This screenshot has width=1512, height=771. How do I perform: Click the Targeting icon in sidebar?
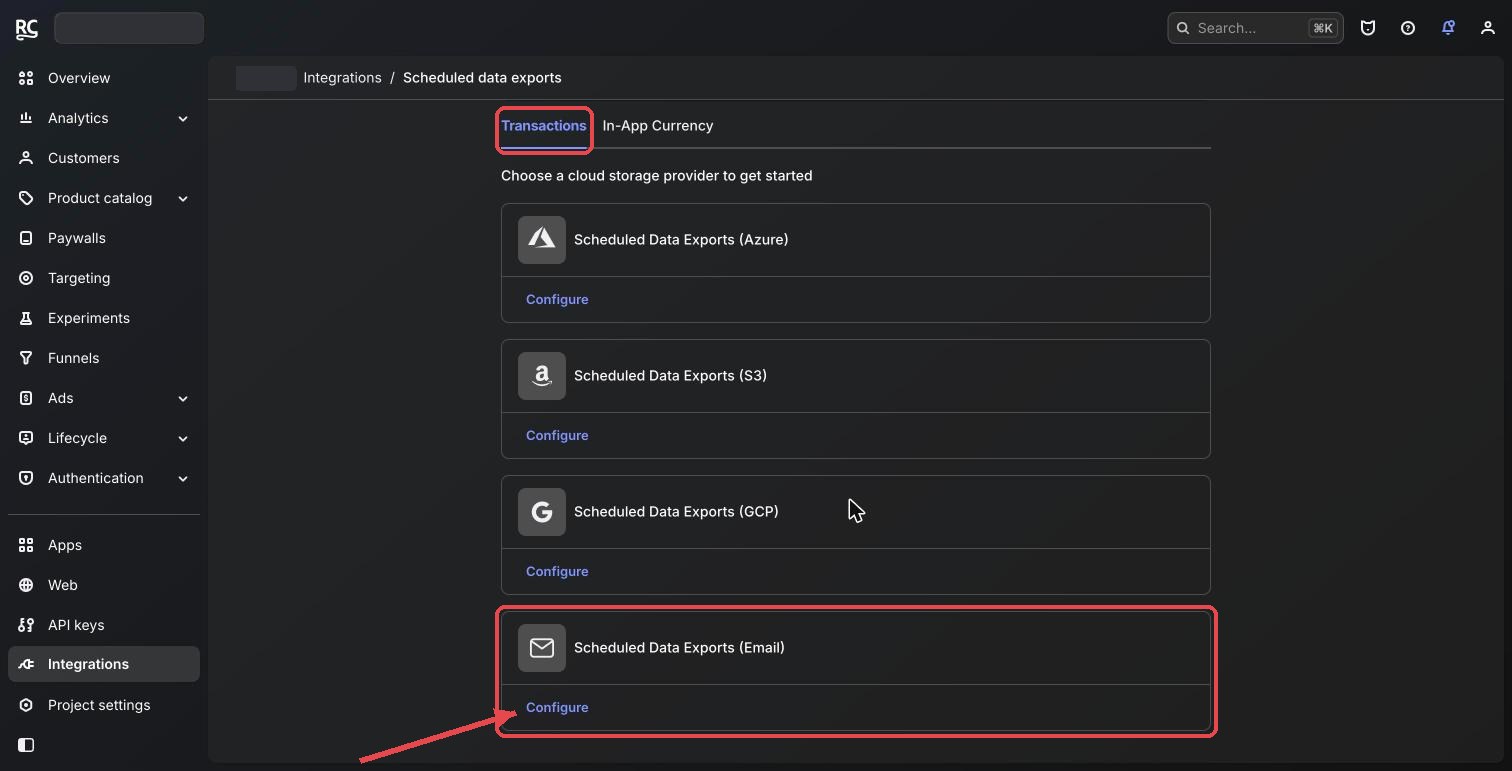tap(26, 278)
